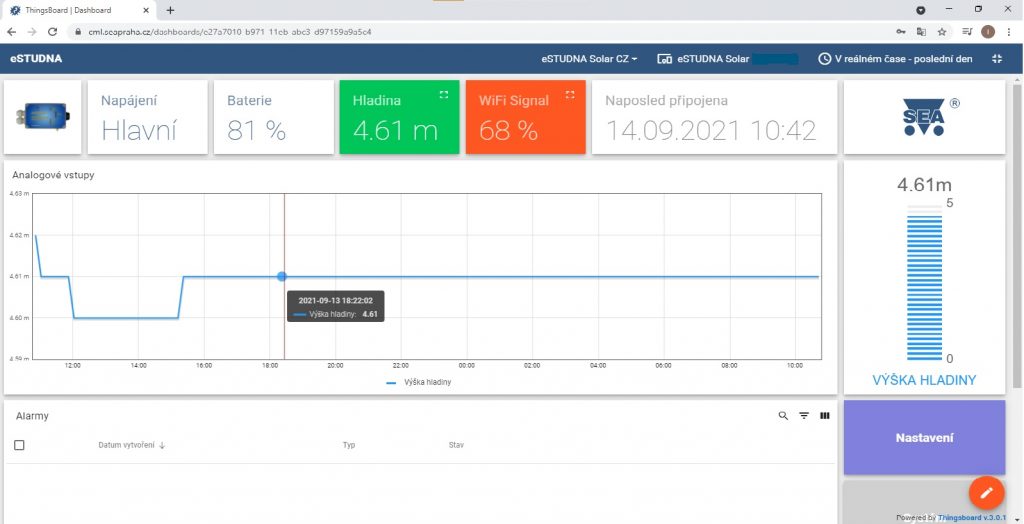1024x524 pixels.
Task: Click the VÝŠKA HLADINY gauge label
Action: point(924,380)
